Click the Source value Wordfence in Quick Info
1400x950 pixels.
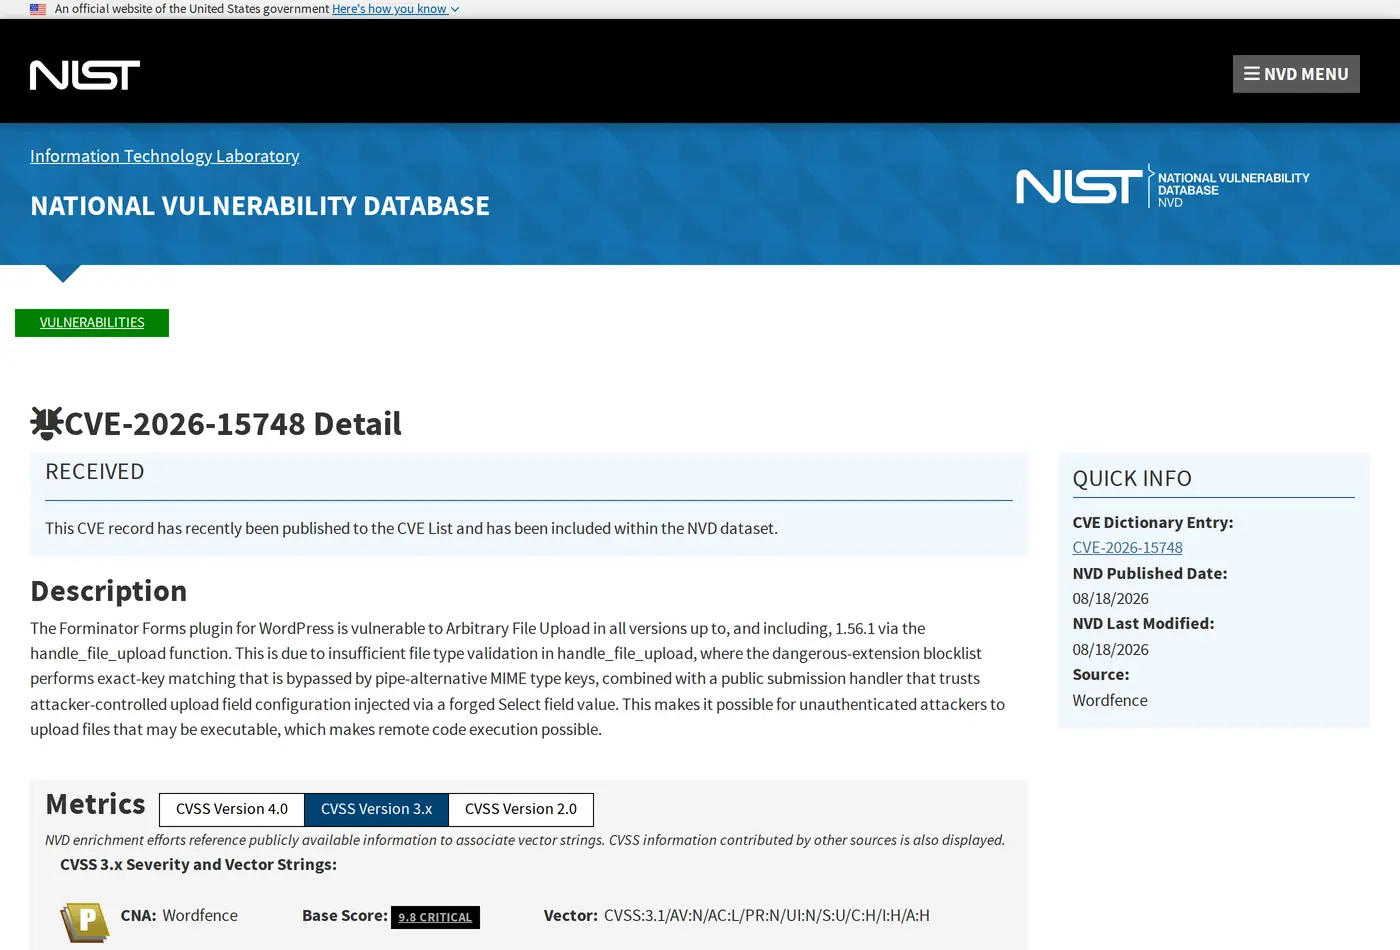point(1110,700)
